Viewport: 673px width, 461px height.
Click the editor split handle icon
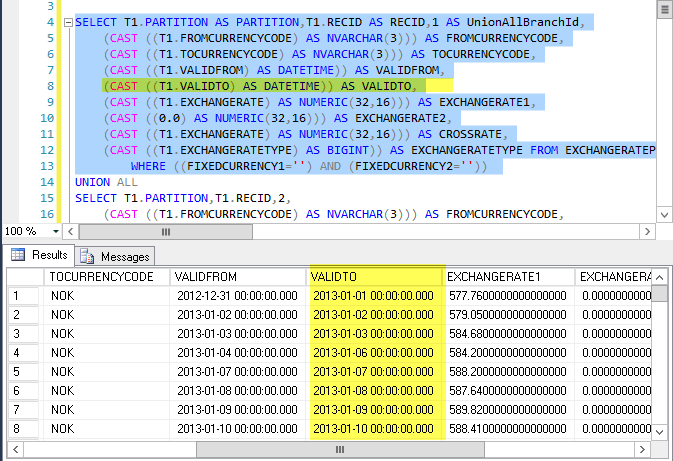click(664, 9)
